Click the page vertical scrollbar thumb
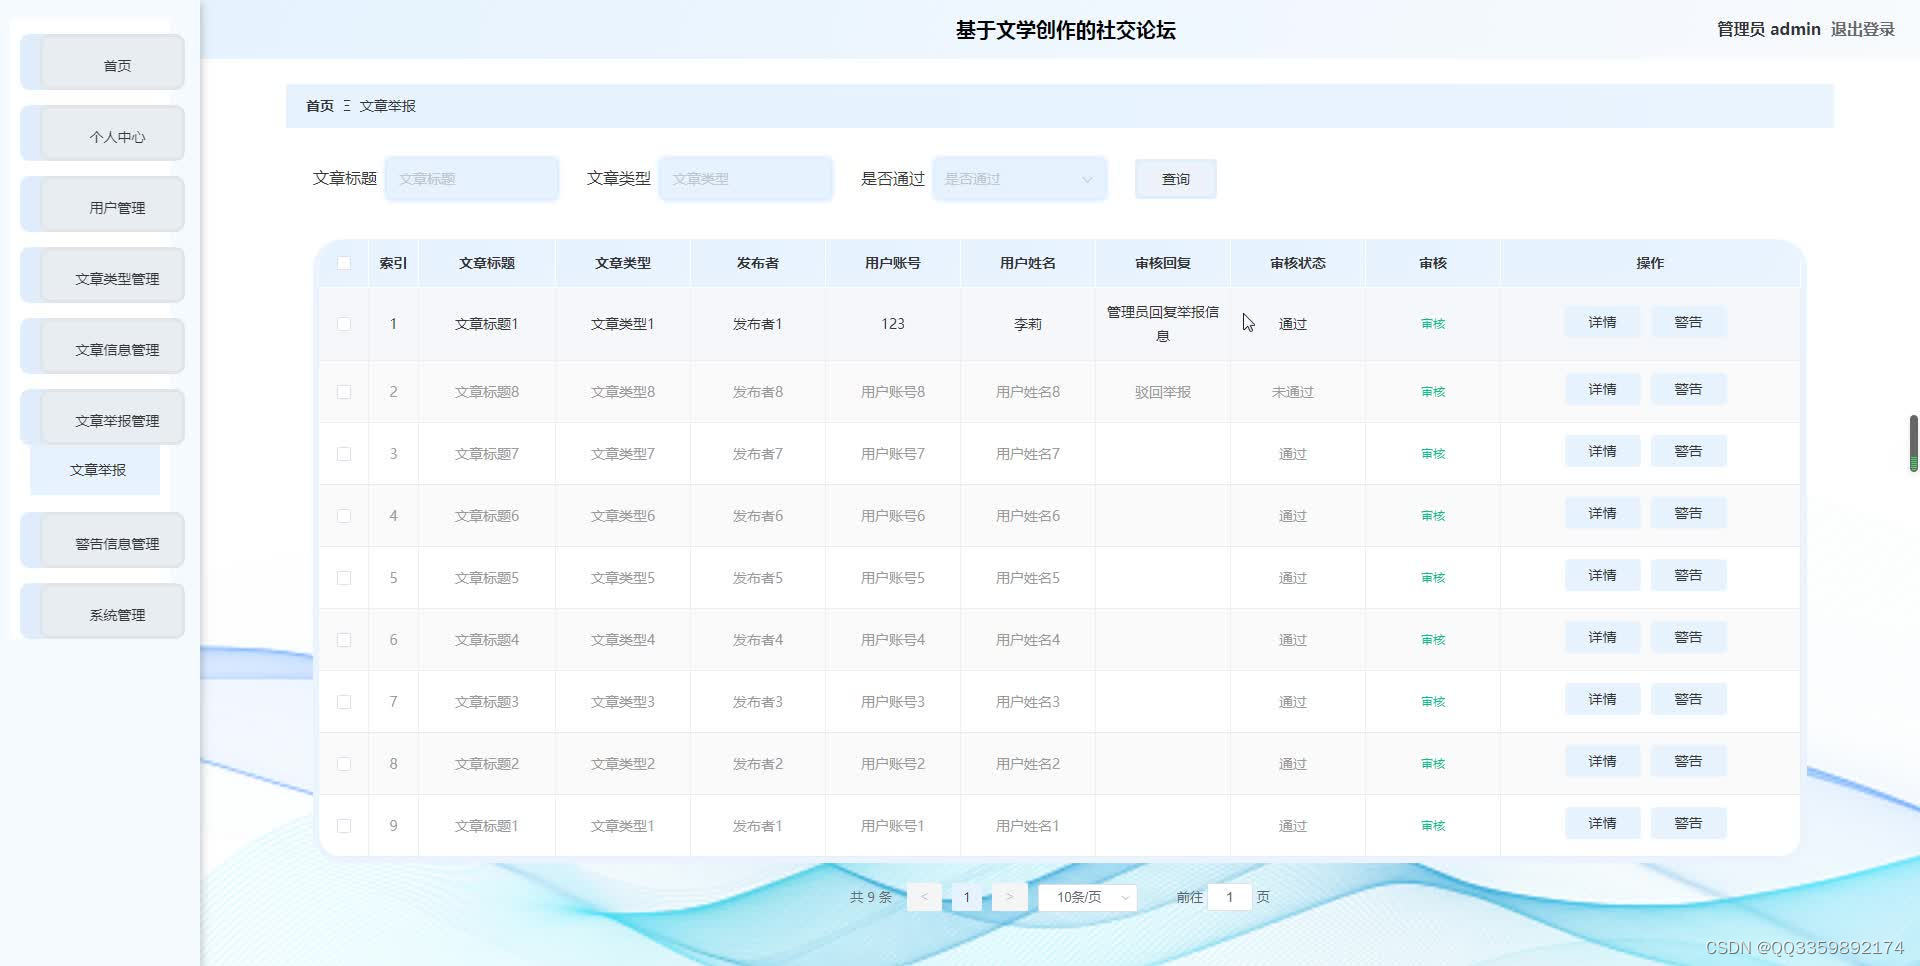 pos(1913,443)
